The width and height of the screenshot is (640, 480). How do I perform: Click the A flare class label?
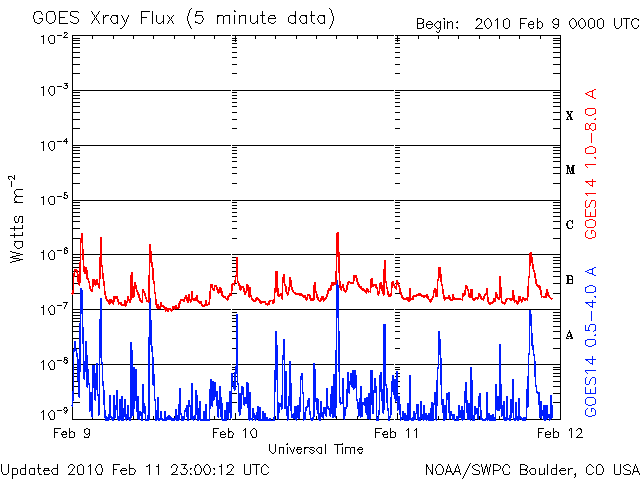click(570, 335)
